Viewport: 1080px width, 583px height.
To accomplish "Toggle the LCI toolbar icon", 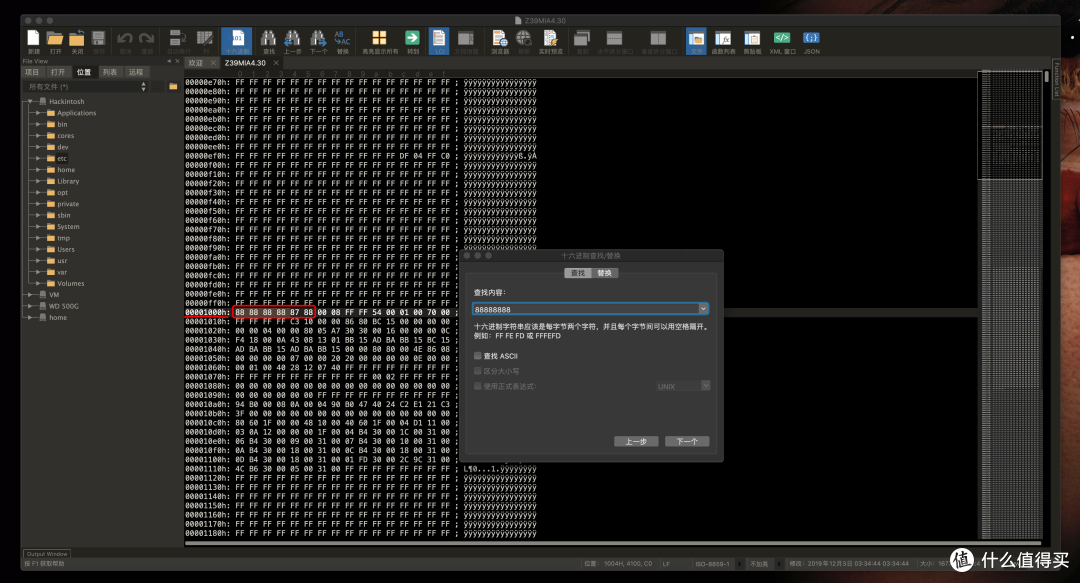I will 439,41.
